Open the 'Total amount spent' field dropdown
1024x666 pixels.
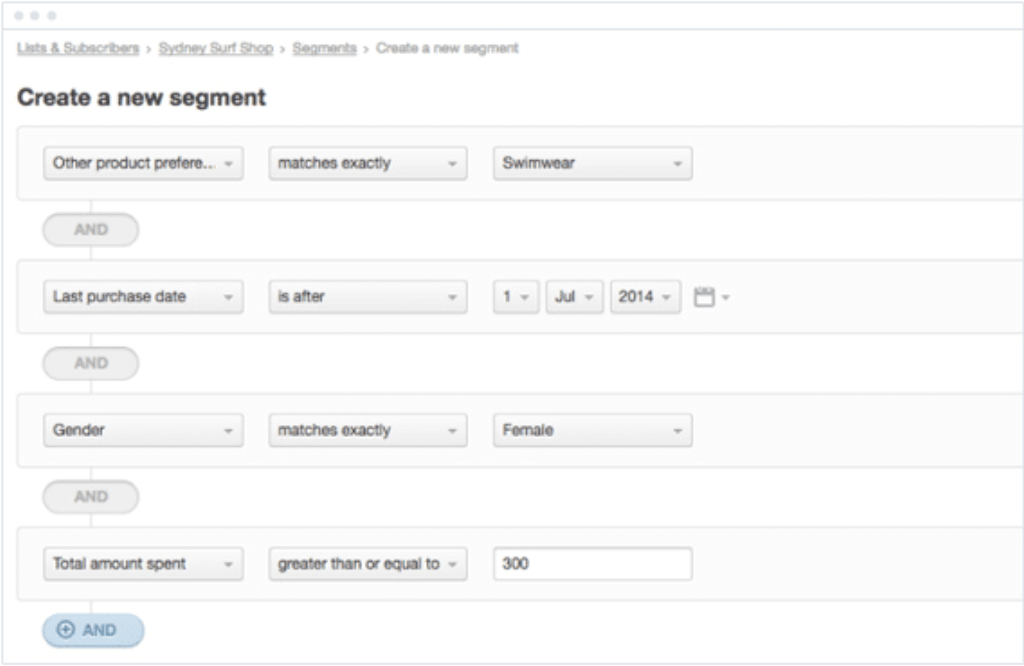(x=143, y=564)
